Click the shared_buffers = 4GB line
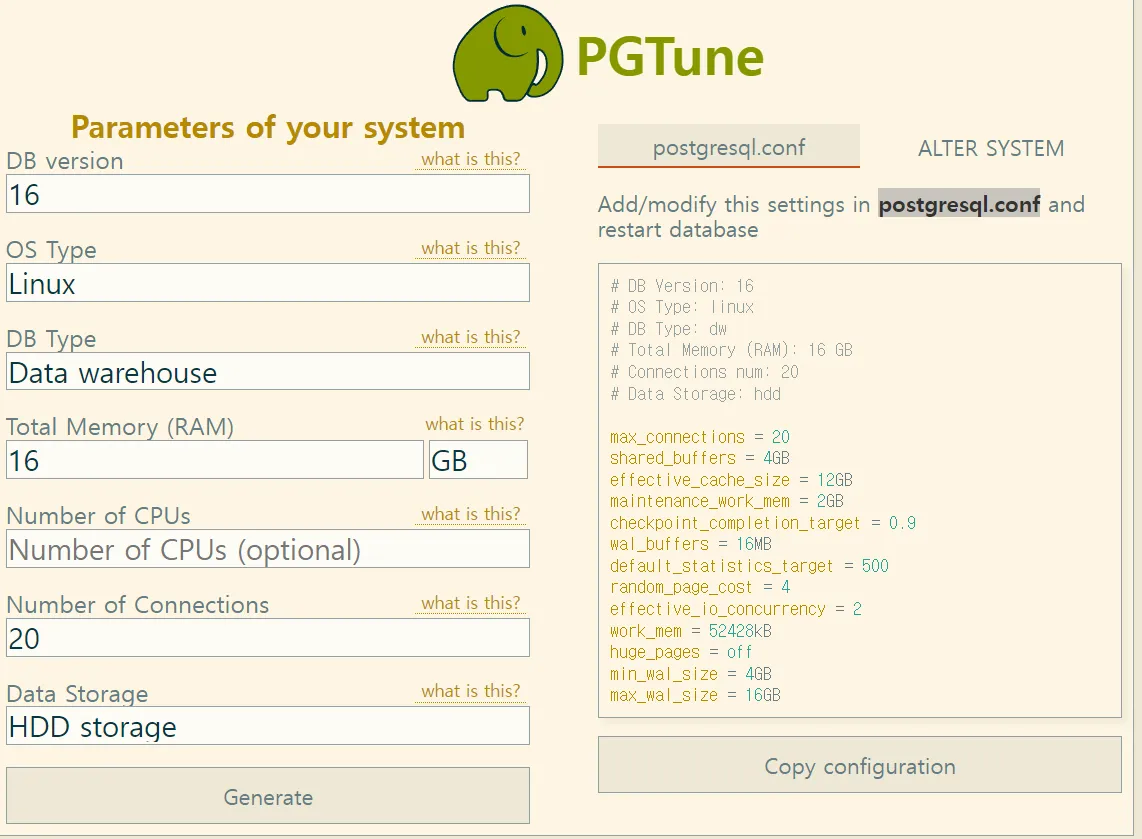Image resolution: width=1142 pixels, height=839 pixels. [700, 458]
